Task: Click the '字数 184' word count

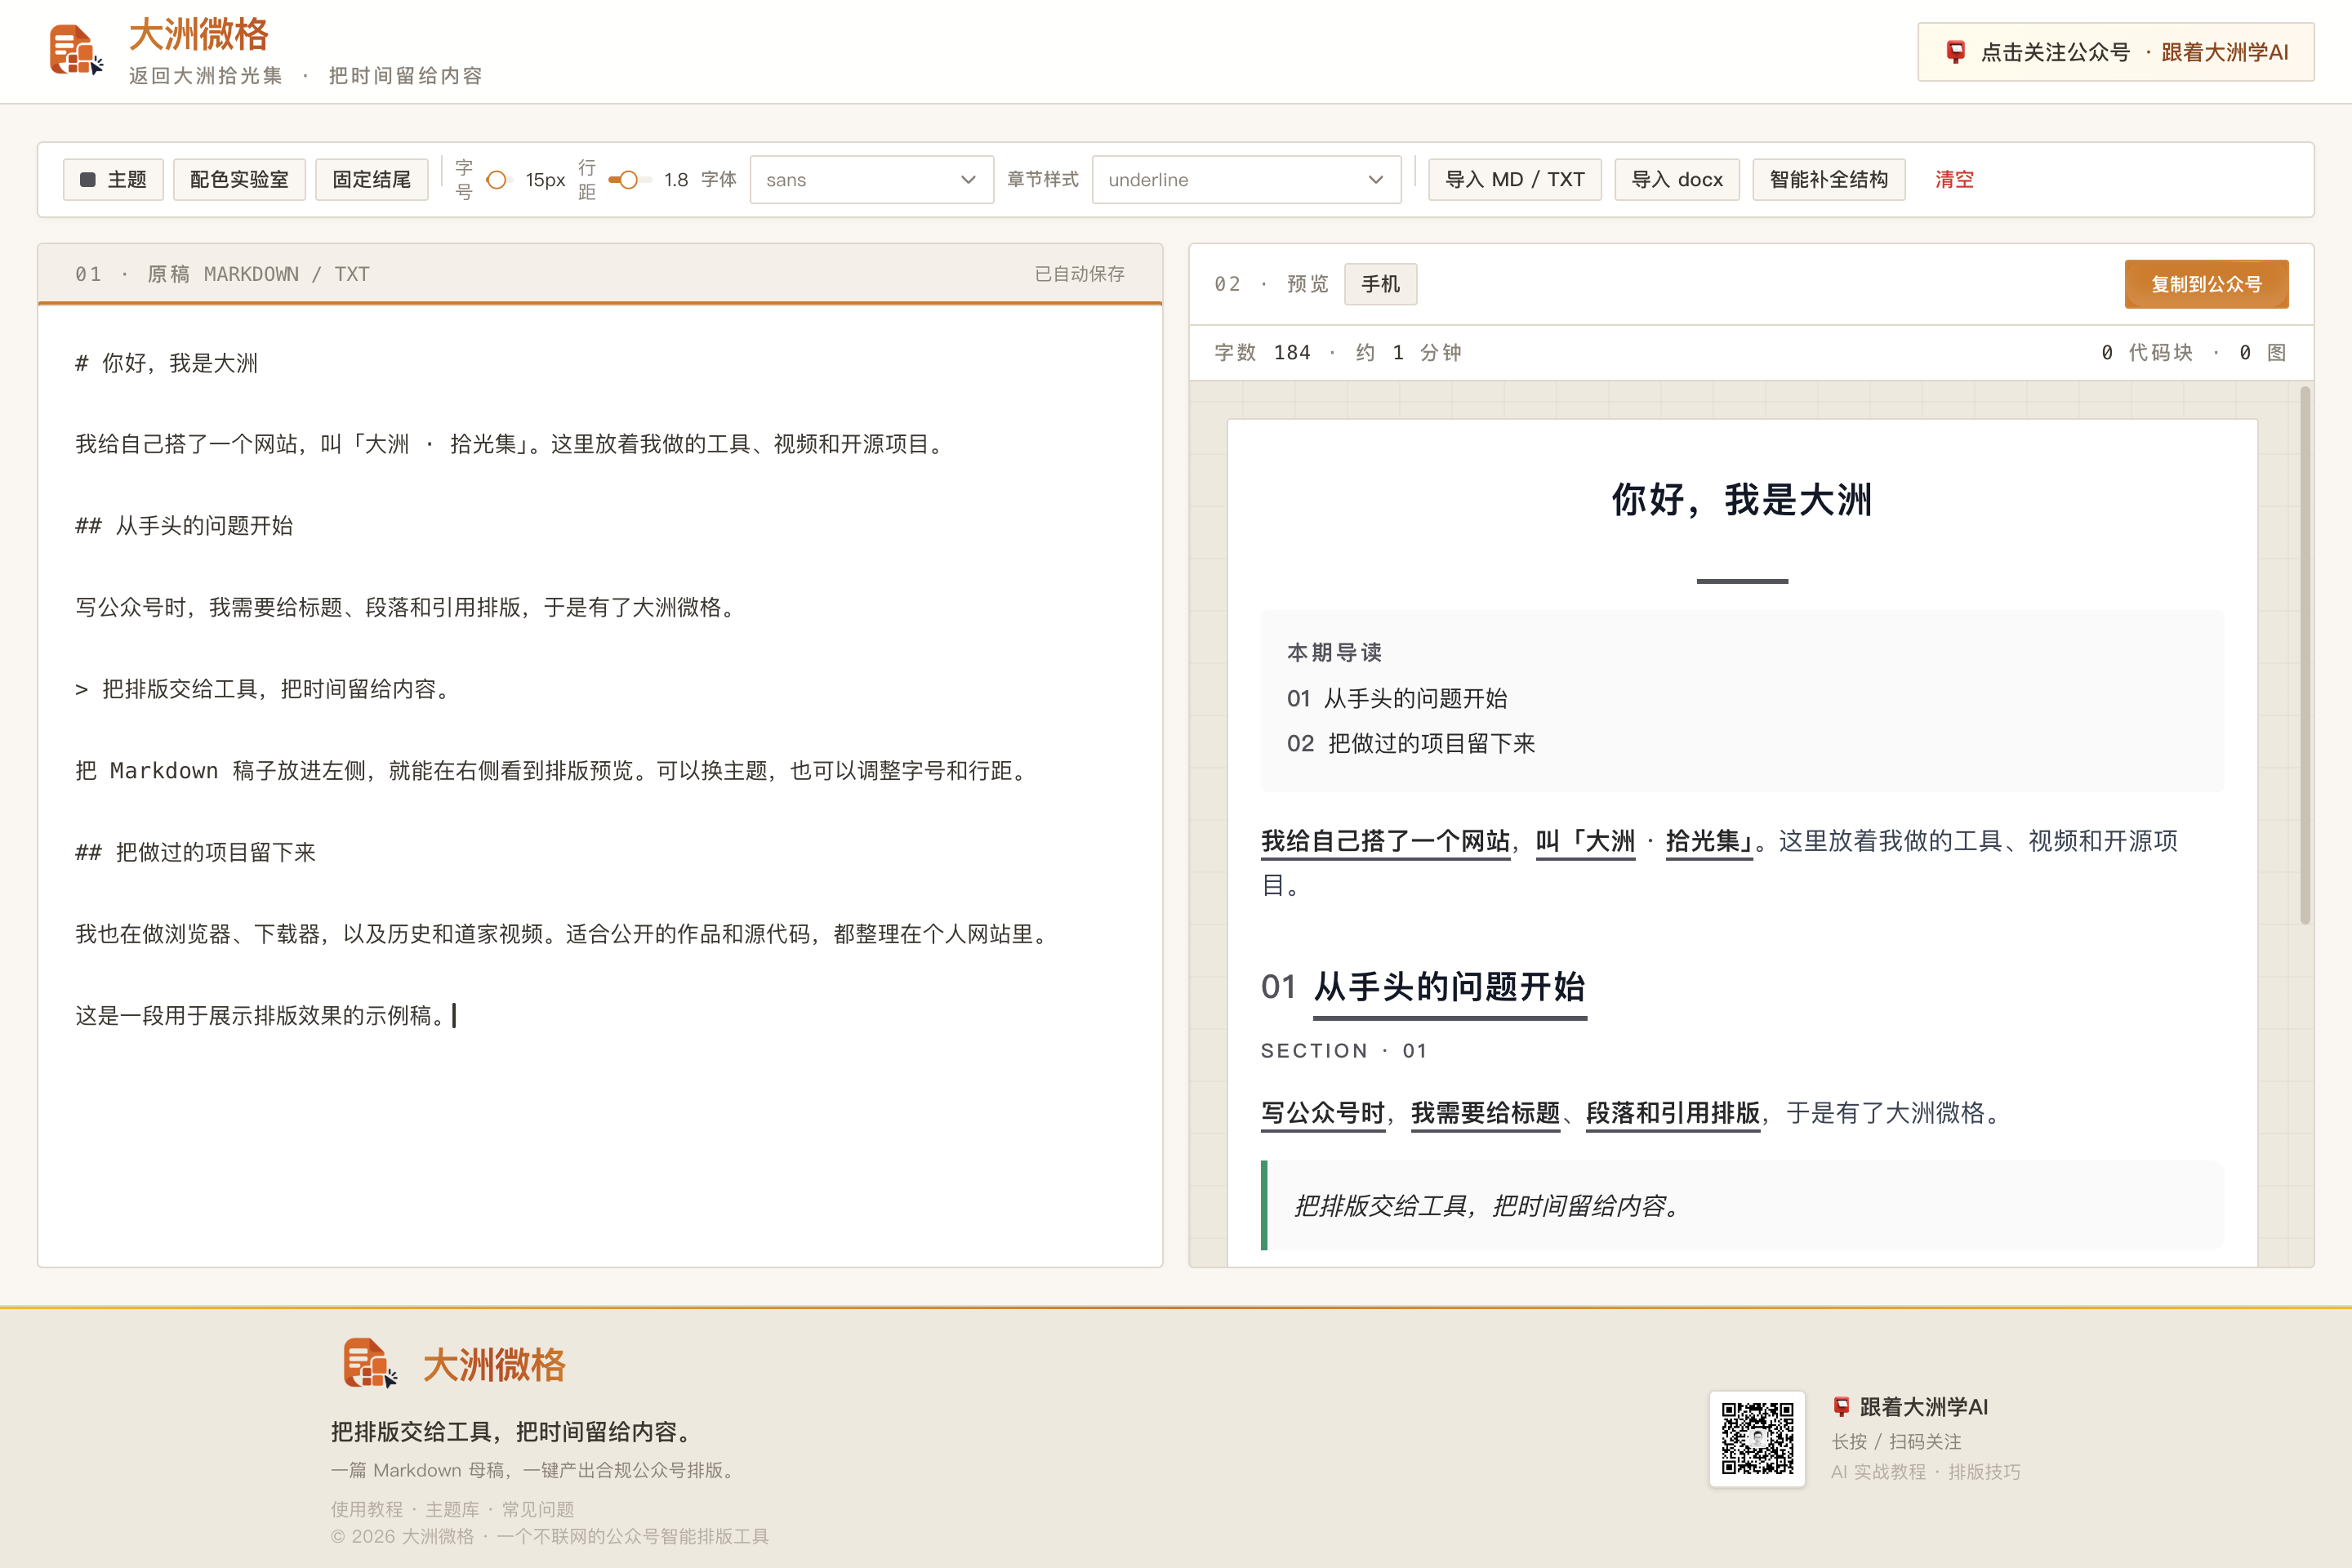Action: click(1262, 352)
